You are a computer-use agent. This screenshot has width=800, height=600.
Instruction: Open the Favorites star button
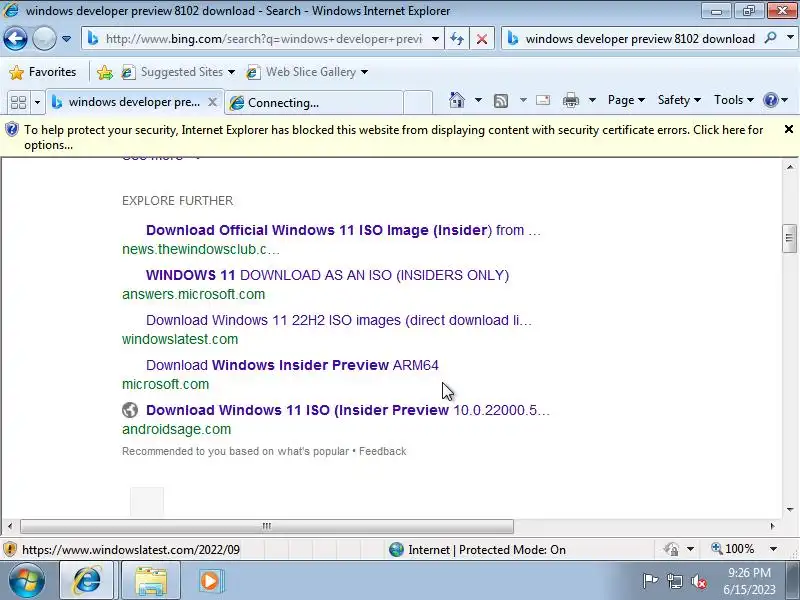click(x=43, y=72)
